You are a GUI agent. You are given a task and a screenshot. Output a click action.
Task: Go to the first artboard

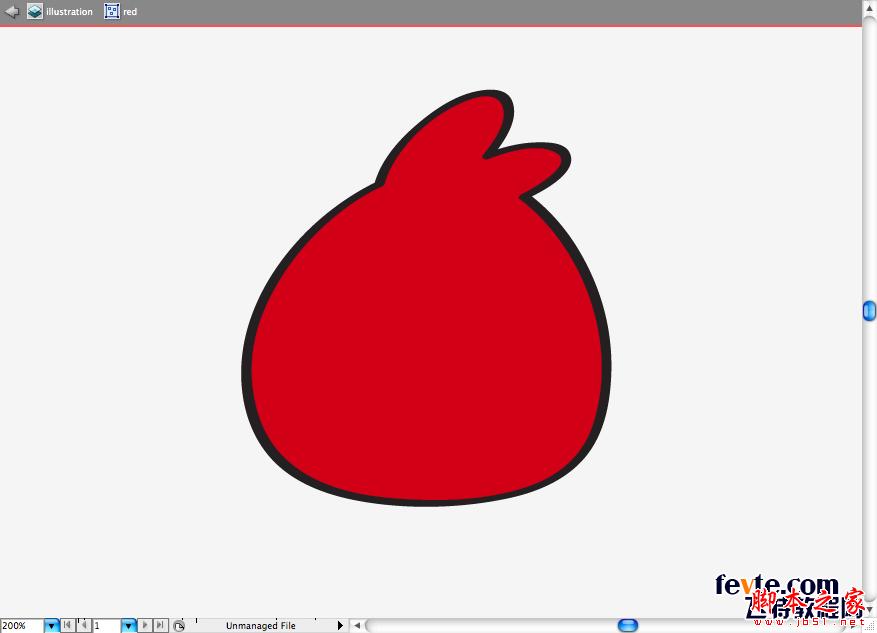(68, 625)
